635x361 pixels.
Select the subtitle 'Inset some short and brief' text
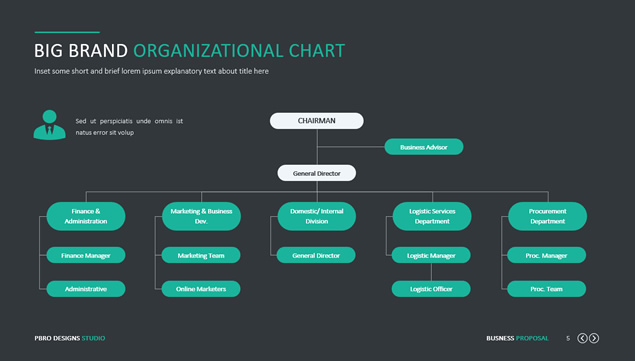151,71
